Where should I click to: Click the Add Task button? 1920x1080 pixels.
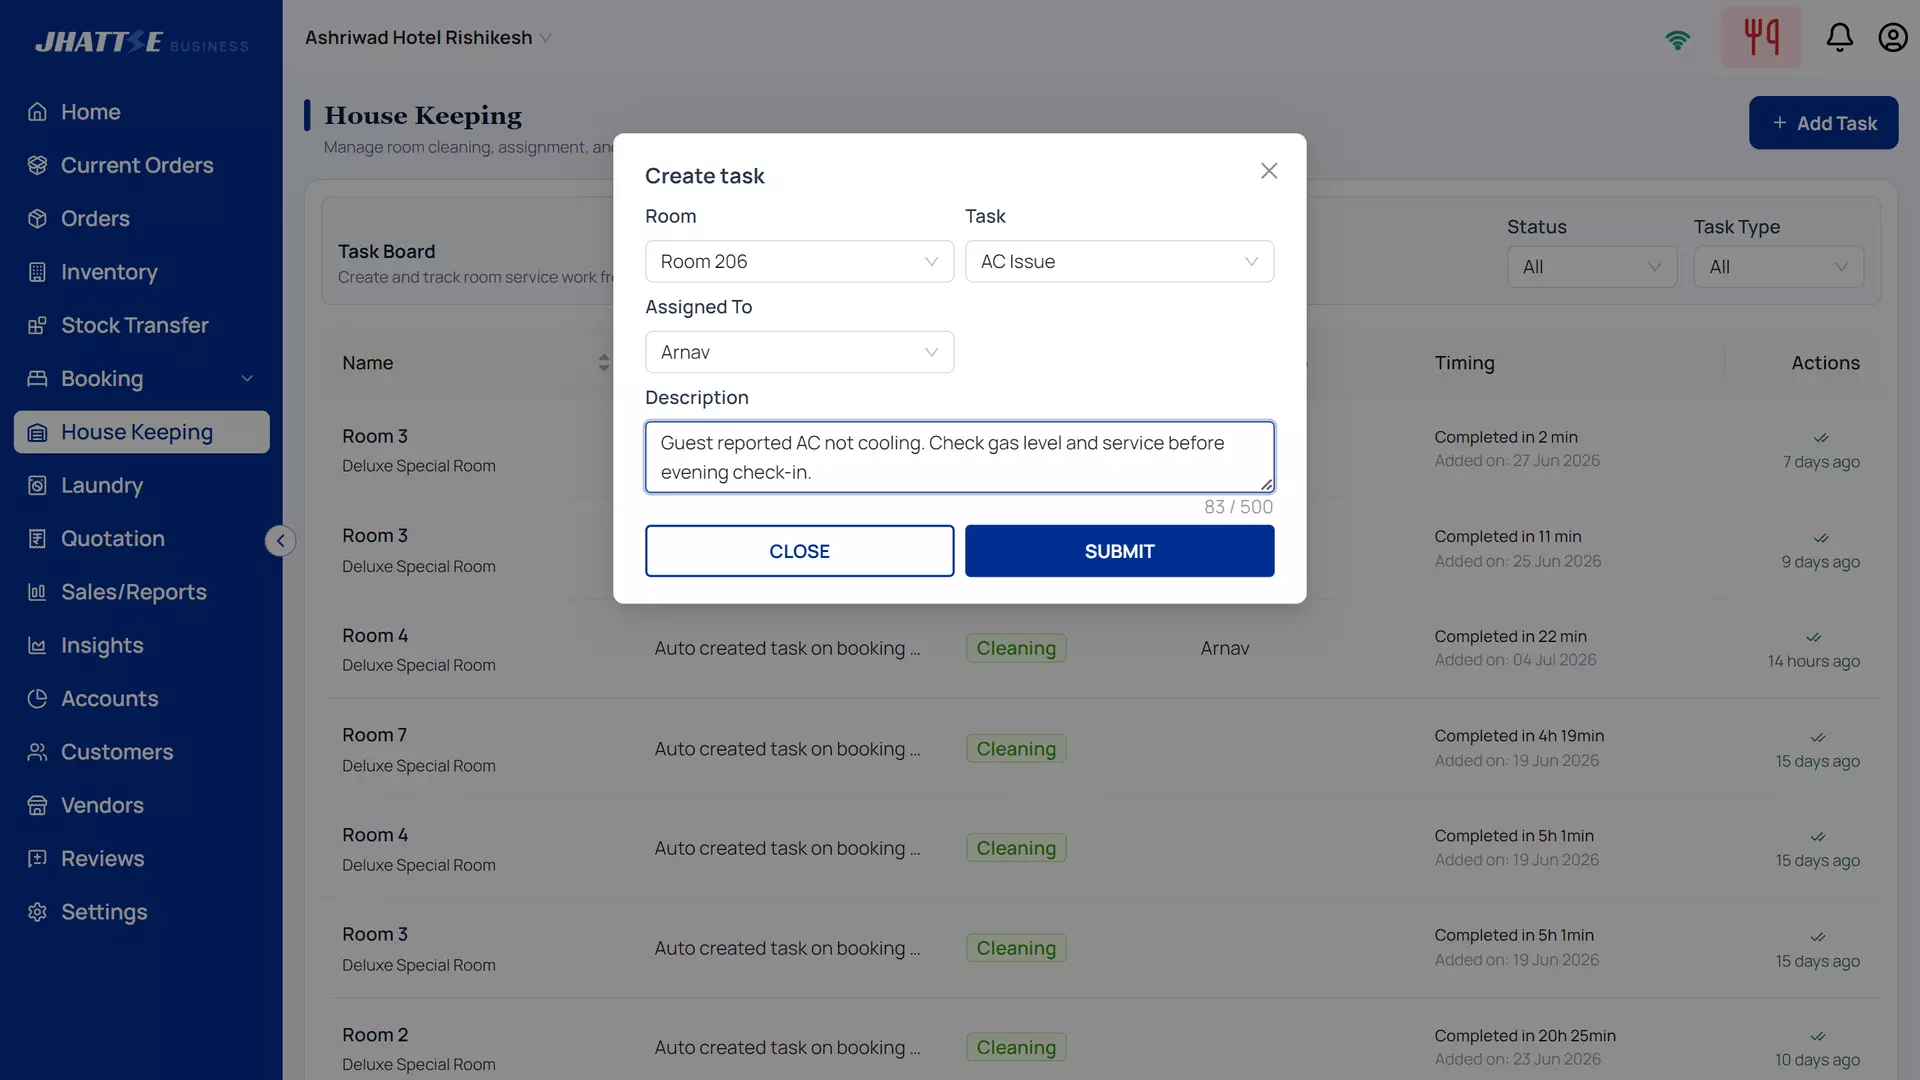pyautogui.click(x=1823, y=123)
